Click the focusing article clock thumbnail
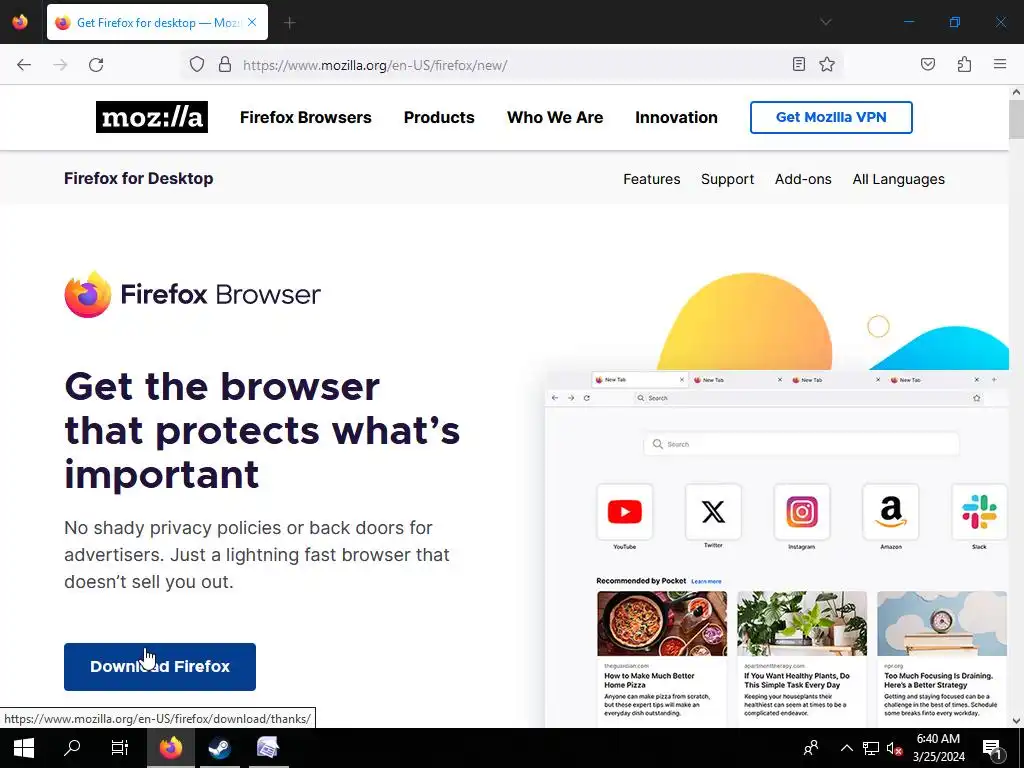1024x768 pixels. point(942,623)
